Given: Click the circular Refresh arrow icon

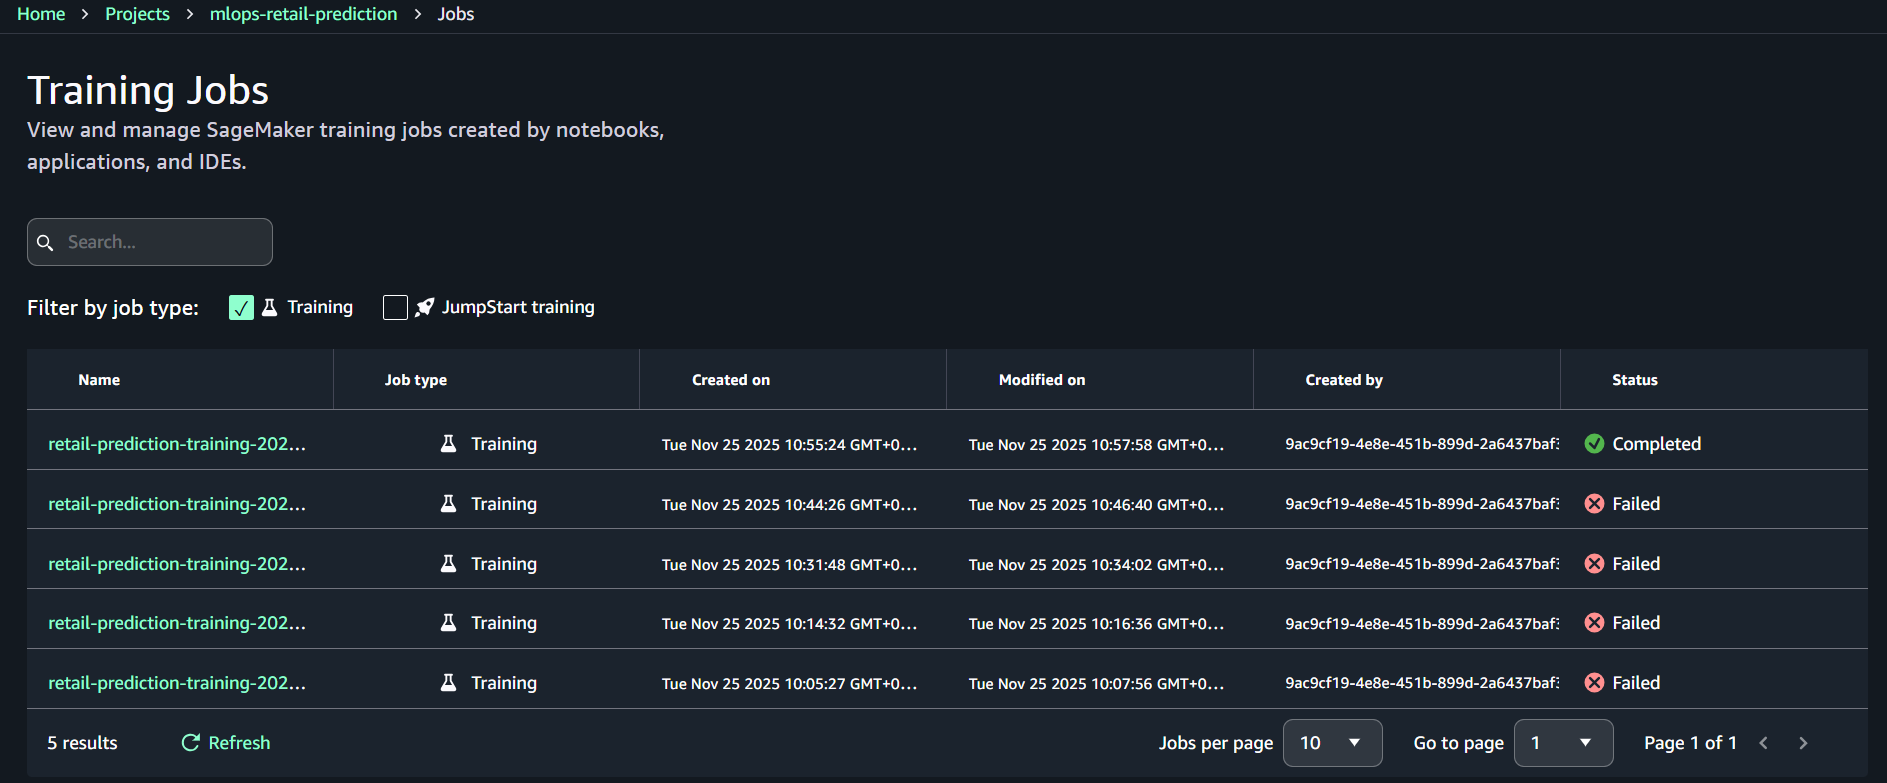Looking at the screenshot, I should tap(190, 743).
